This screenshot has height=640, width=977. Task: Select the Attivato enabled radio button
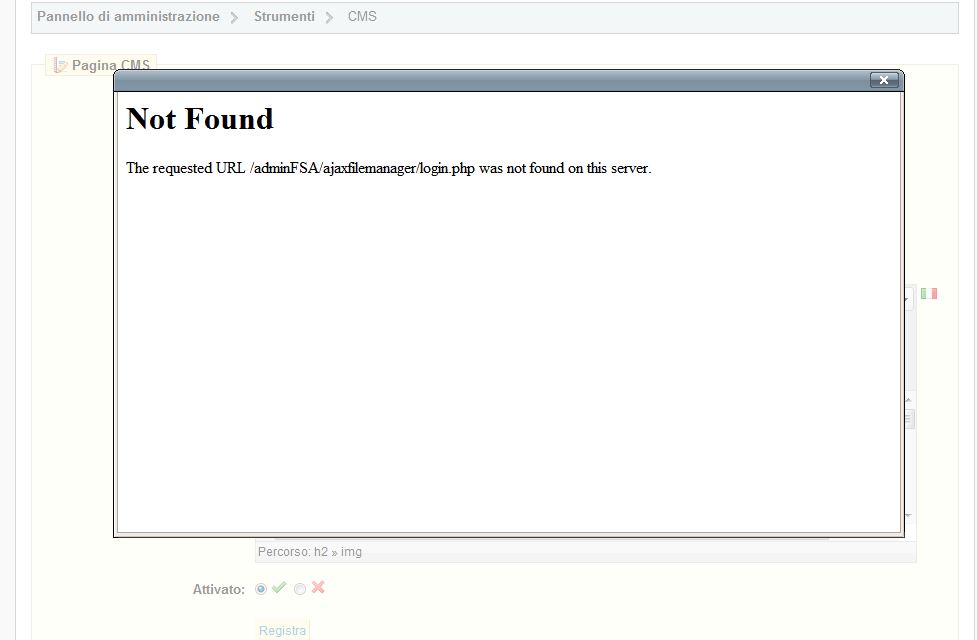pyautogui.click(x=261, y=589)
